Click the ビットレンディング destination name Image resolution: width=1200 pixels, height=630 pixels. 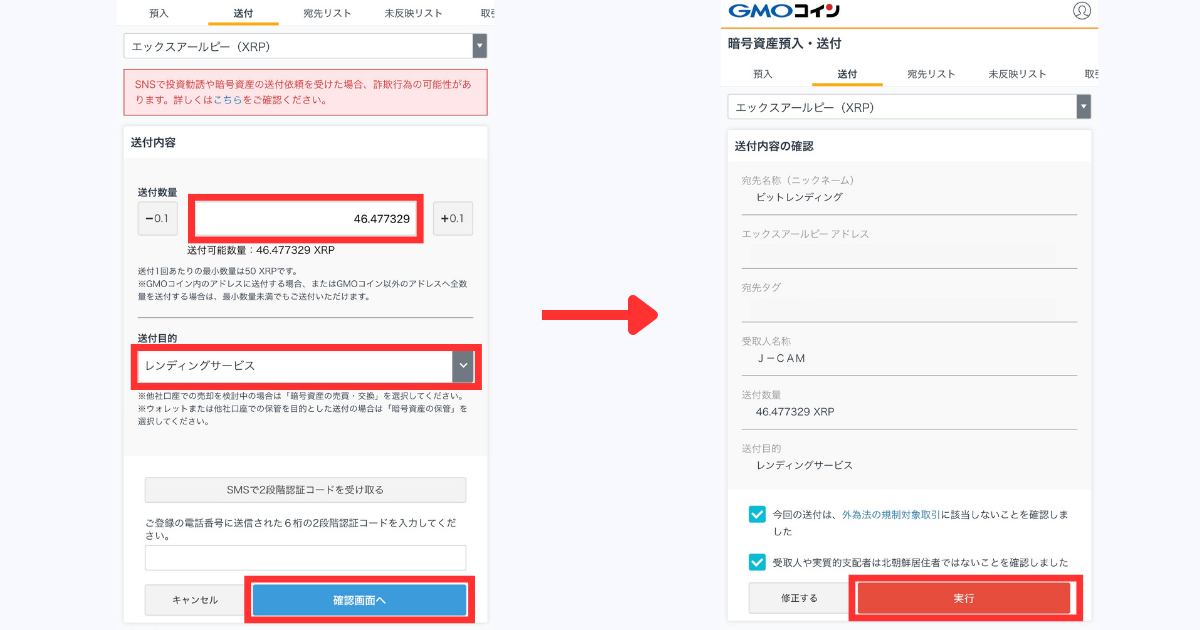pyautogui.click(x=799, y=197)
